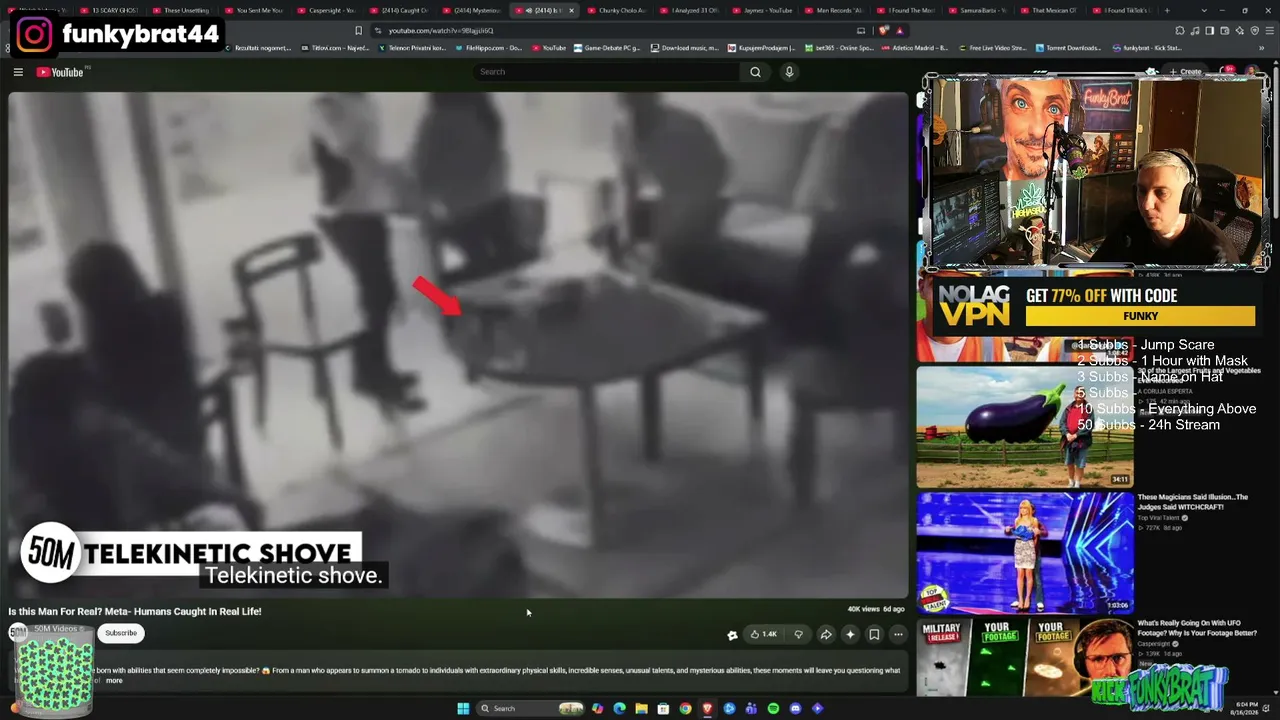Image resolution: width=1280 pixels, height=720 pixels.
Task: Click the browser address bar URL
Action: (441, 31)
